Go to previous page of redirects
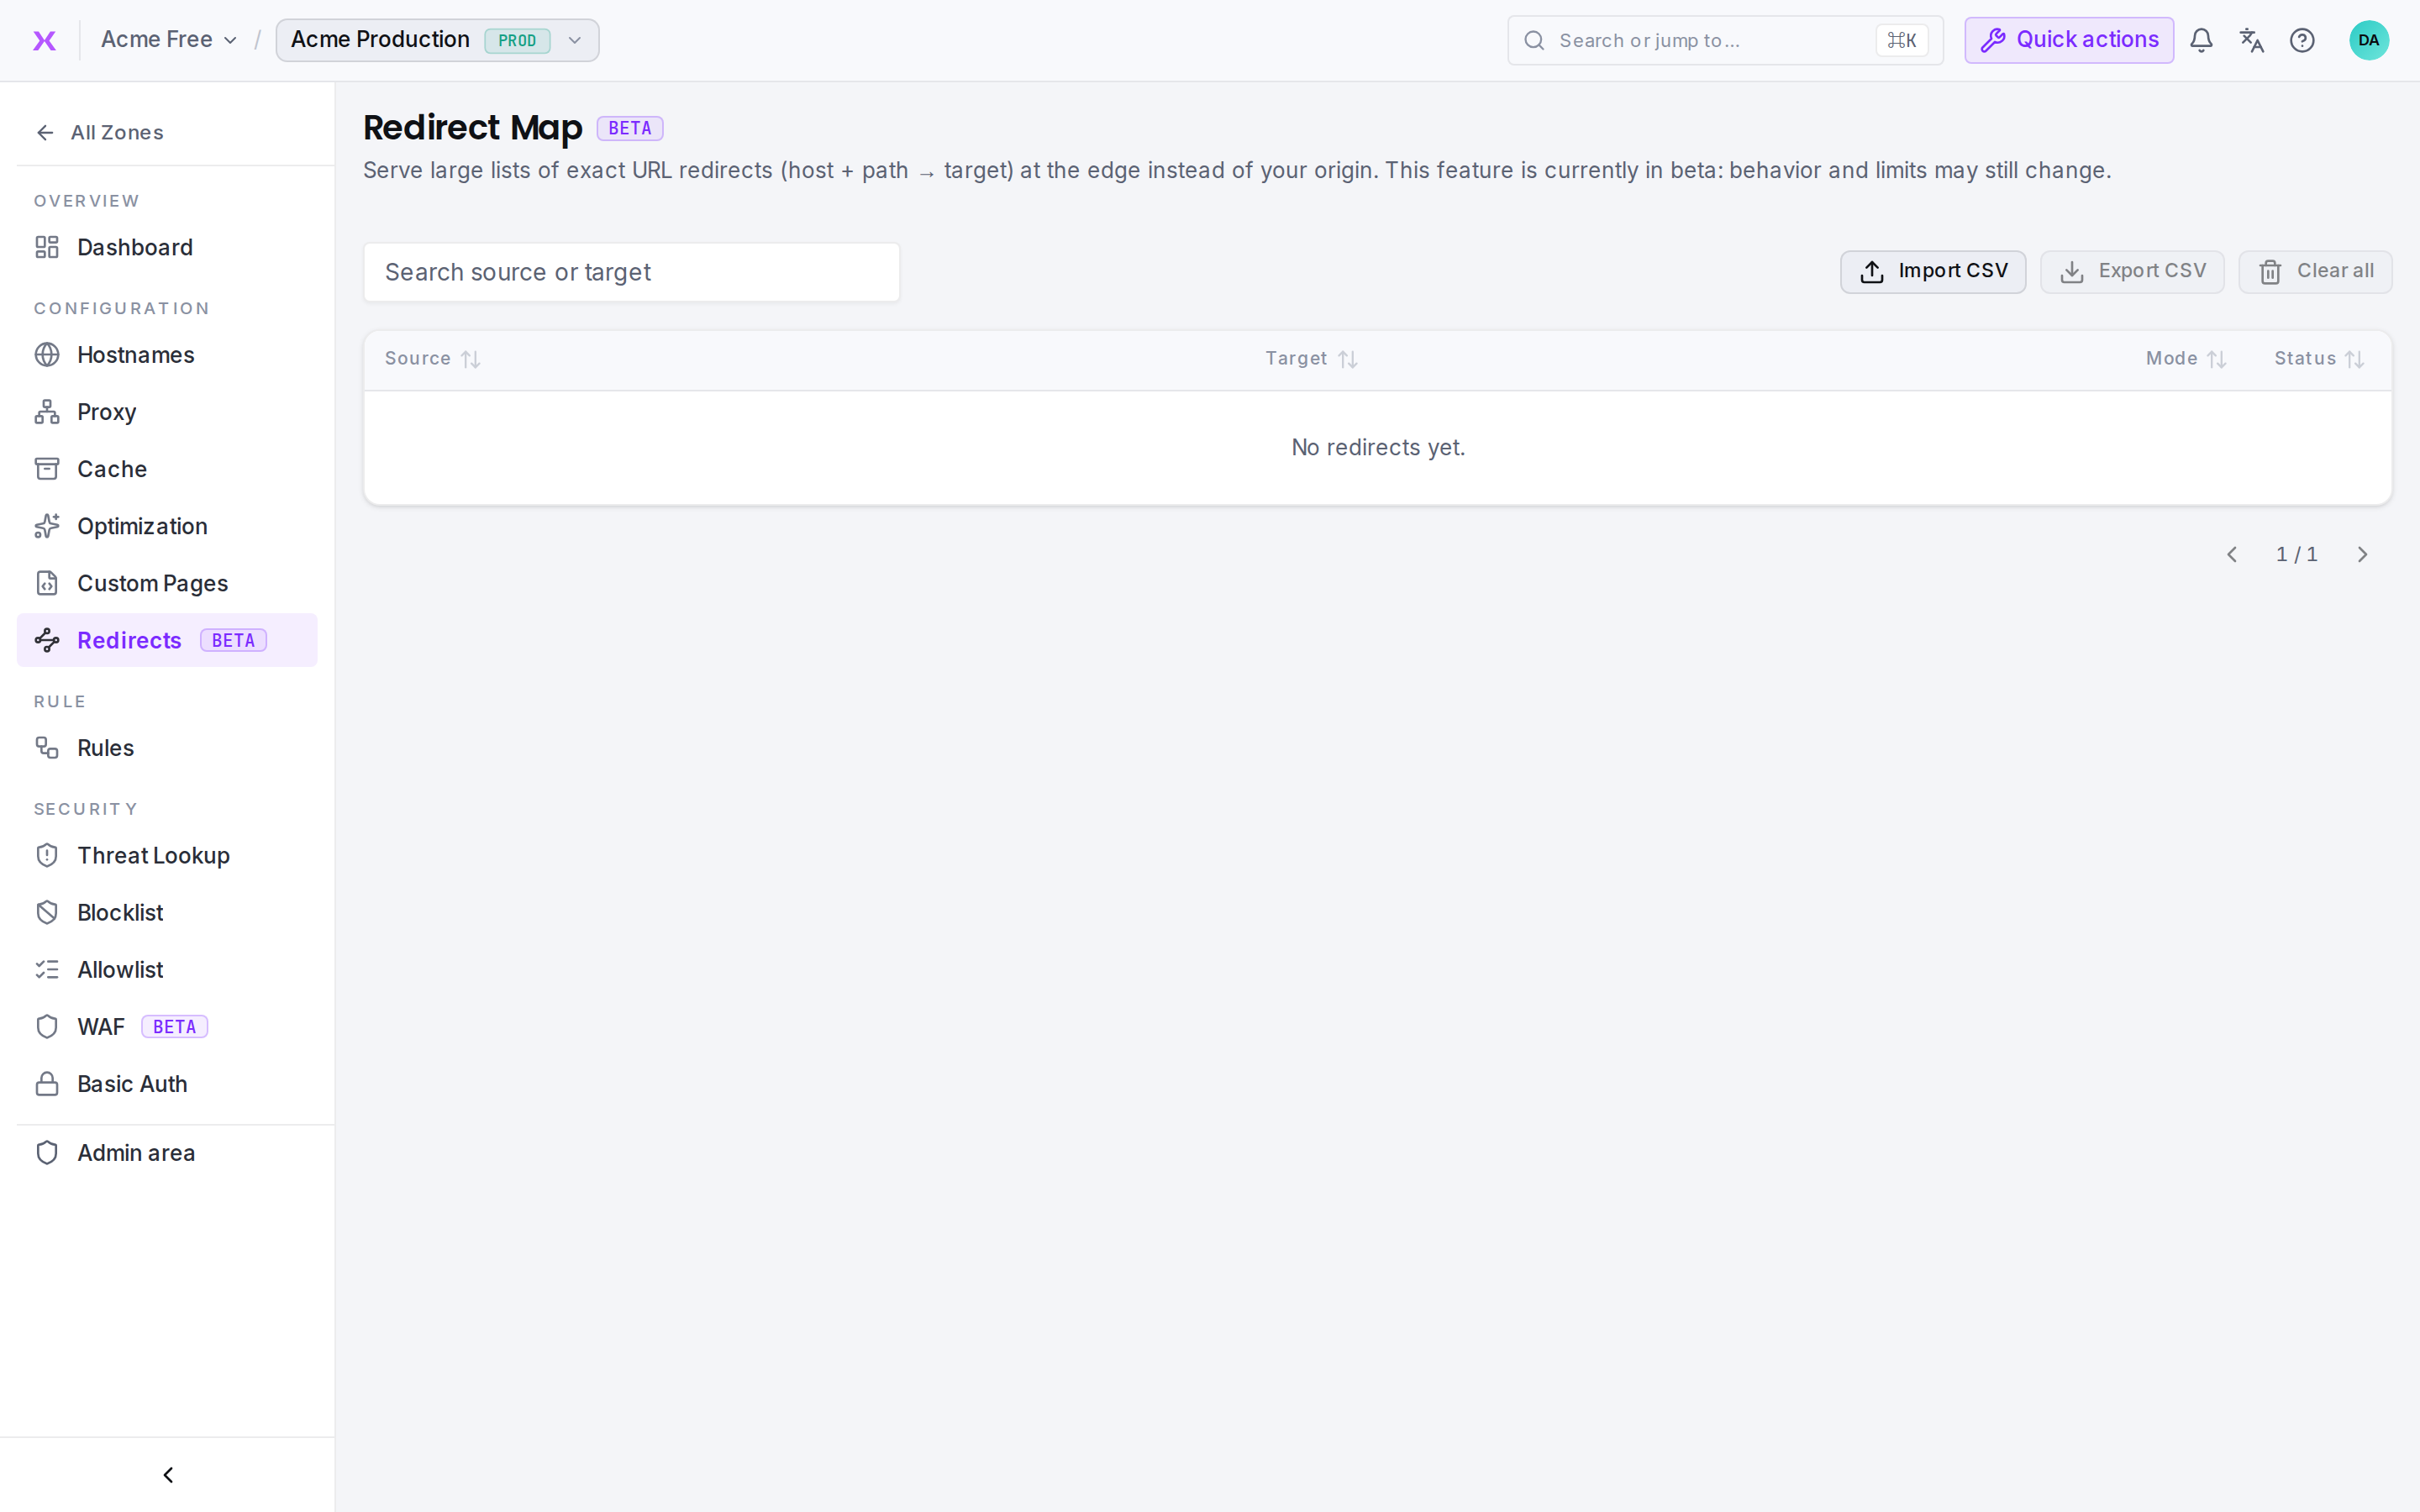 pyautogui.click(x=2231, y=554)
